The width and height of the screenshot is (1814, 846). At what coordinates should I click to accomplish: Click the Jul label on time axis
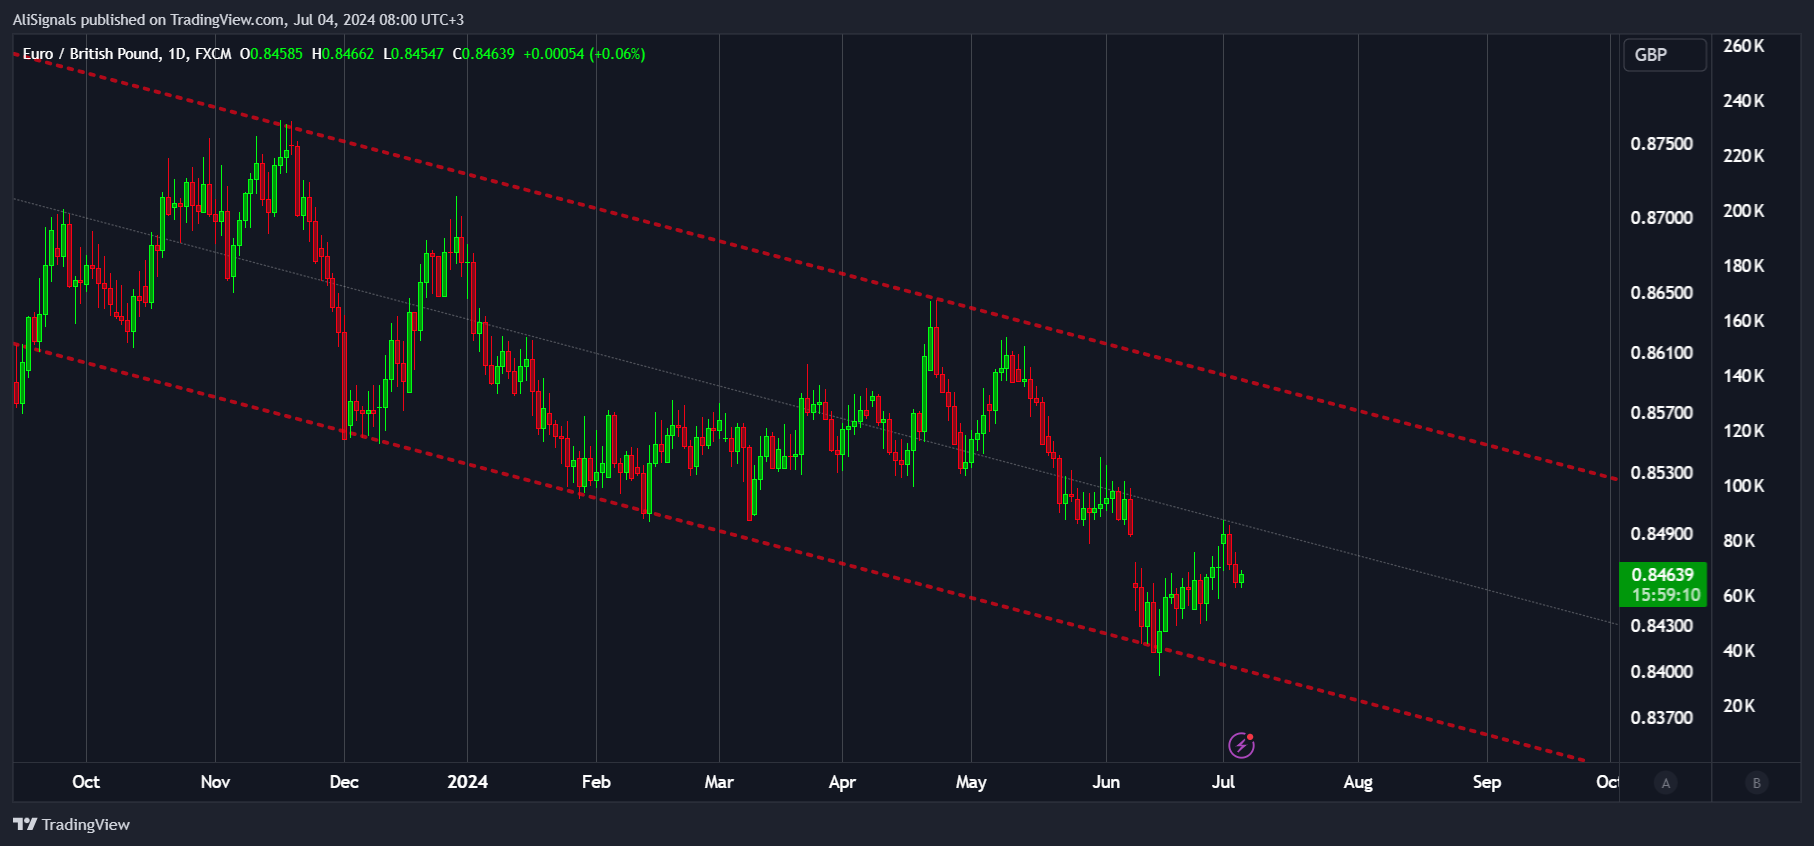pyautogui.click(x=1223, y=782)
